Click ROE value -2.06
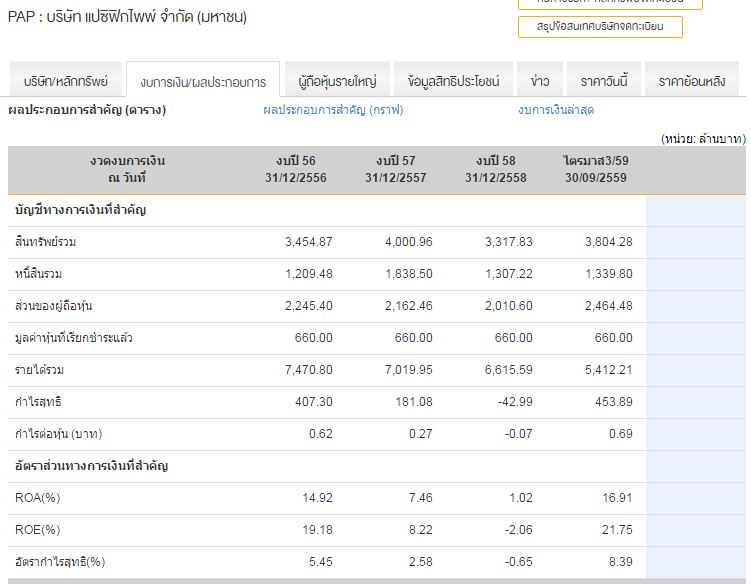The image size is (751, 584). [x=519, y=530]
